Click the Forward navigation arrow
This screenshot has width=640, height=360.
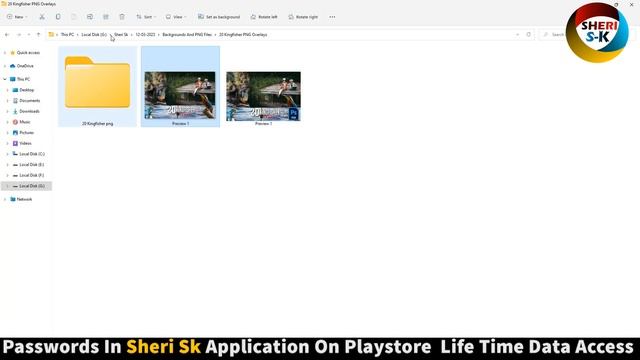(x=18, y=35)
